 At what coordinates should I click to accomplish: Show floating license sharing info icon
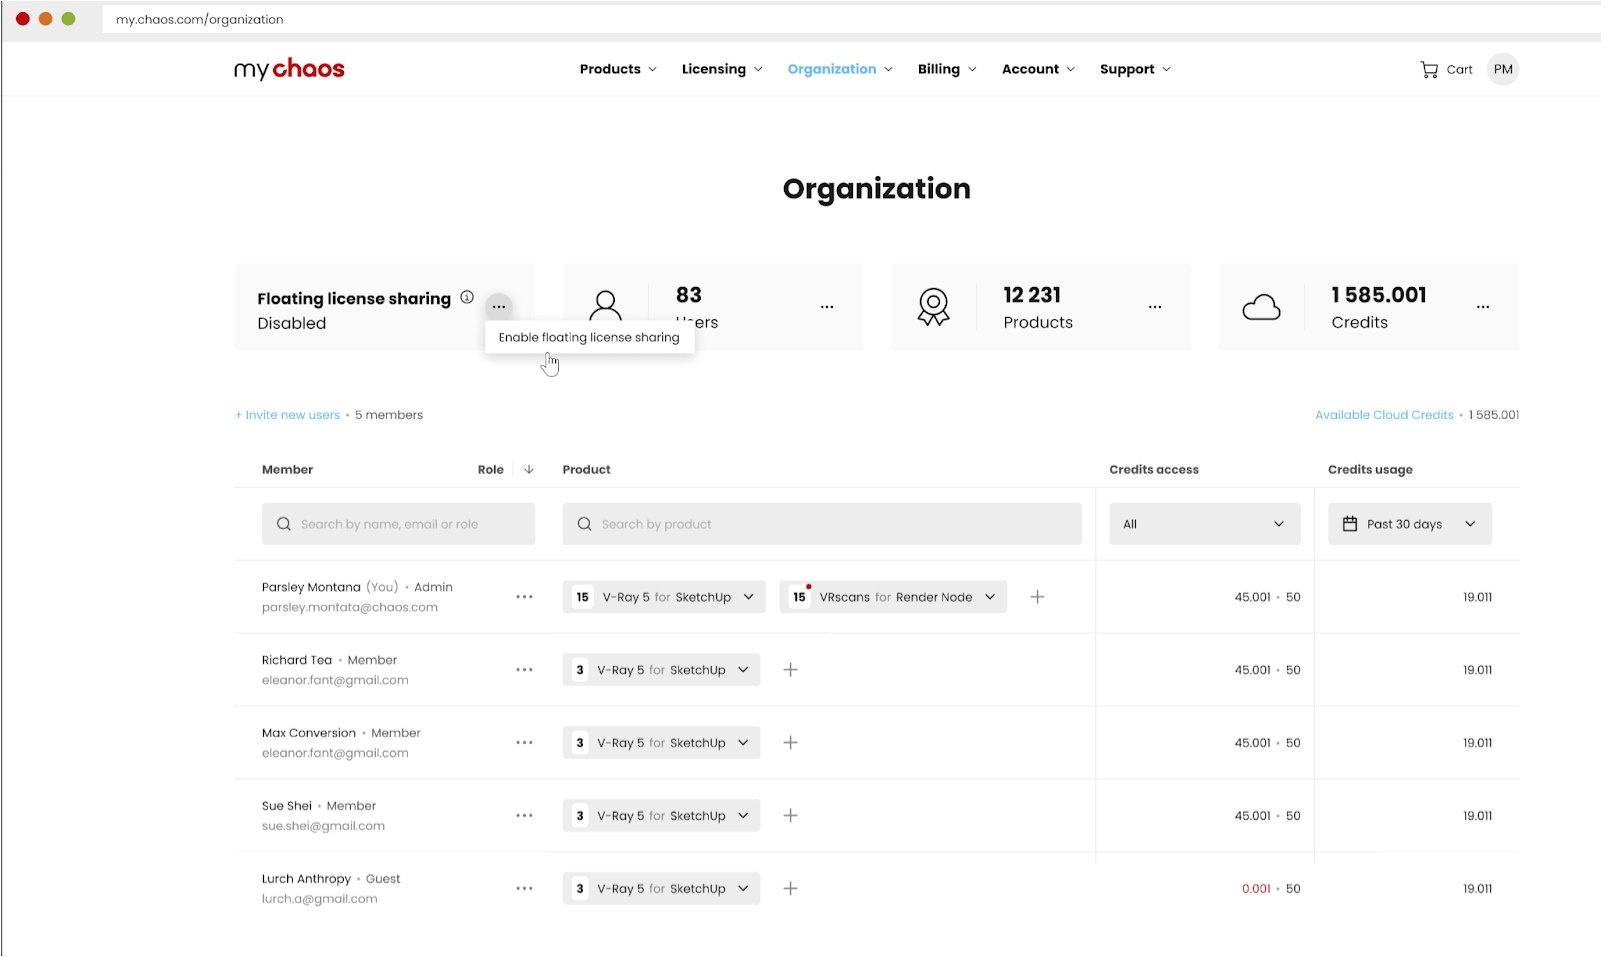click(x=467, y=297)
